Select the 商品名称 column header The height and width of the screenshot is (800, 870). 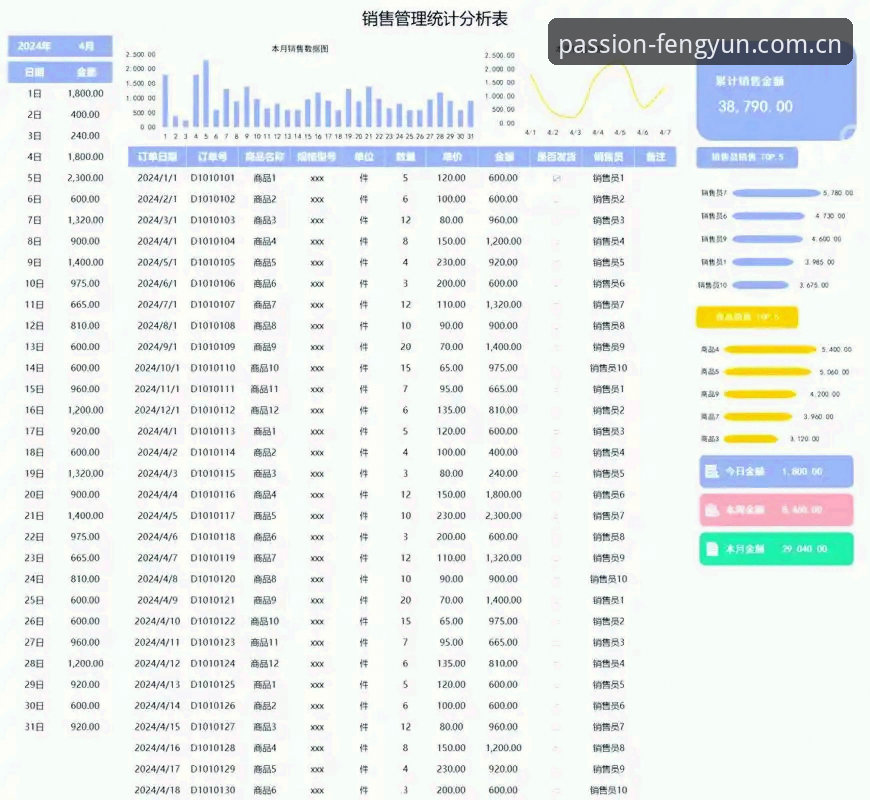(x=265, y=157)
